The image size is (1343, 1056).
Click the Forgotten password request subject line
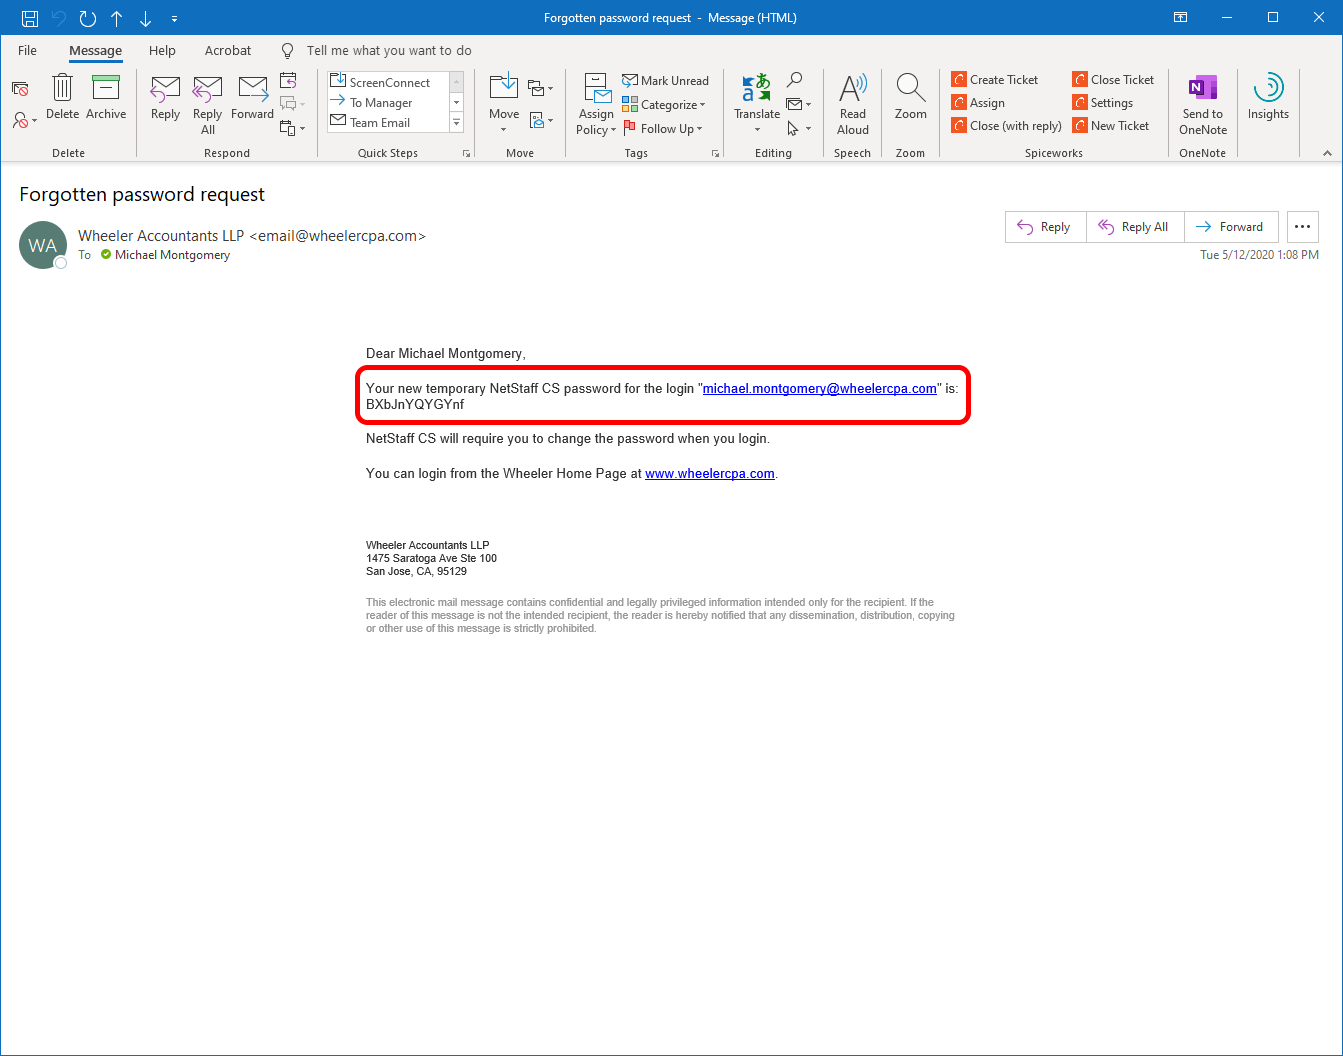(x=142, y=194)
